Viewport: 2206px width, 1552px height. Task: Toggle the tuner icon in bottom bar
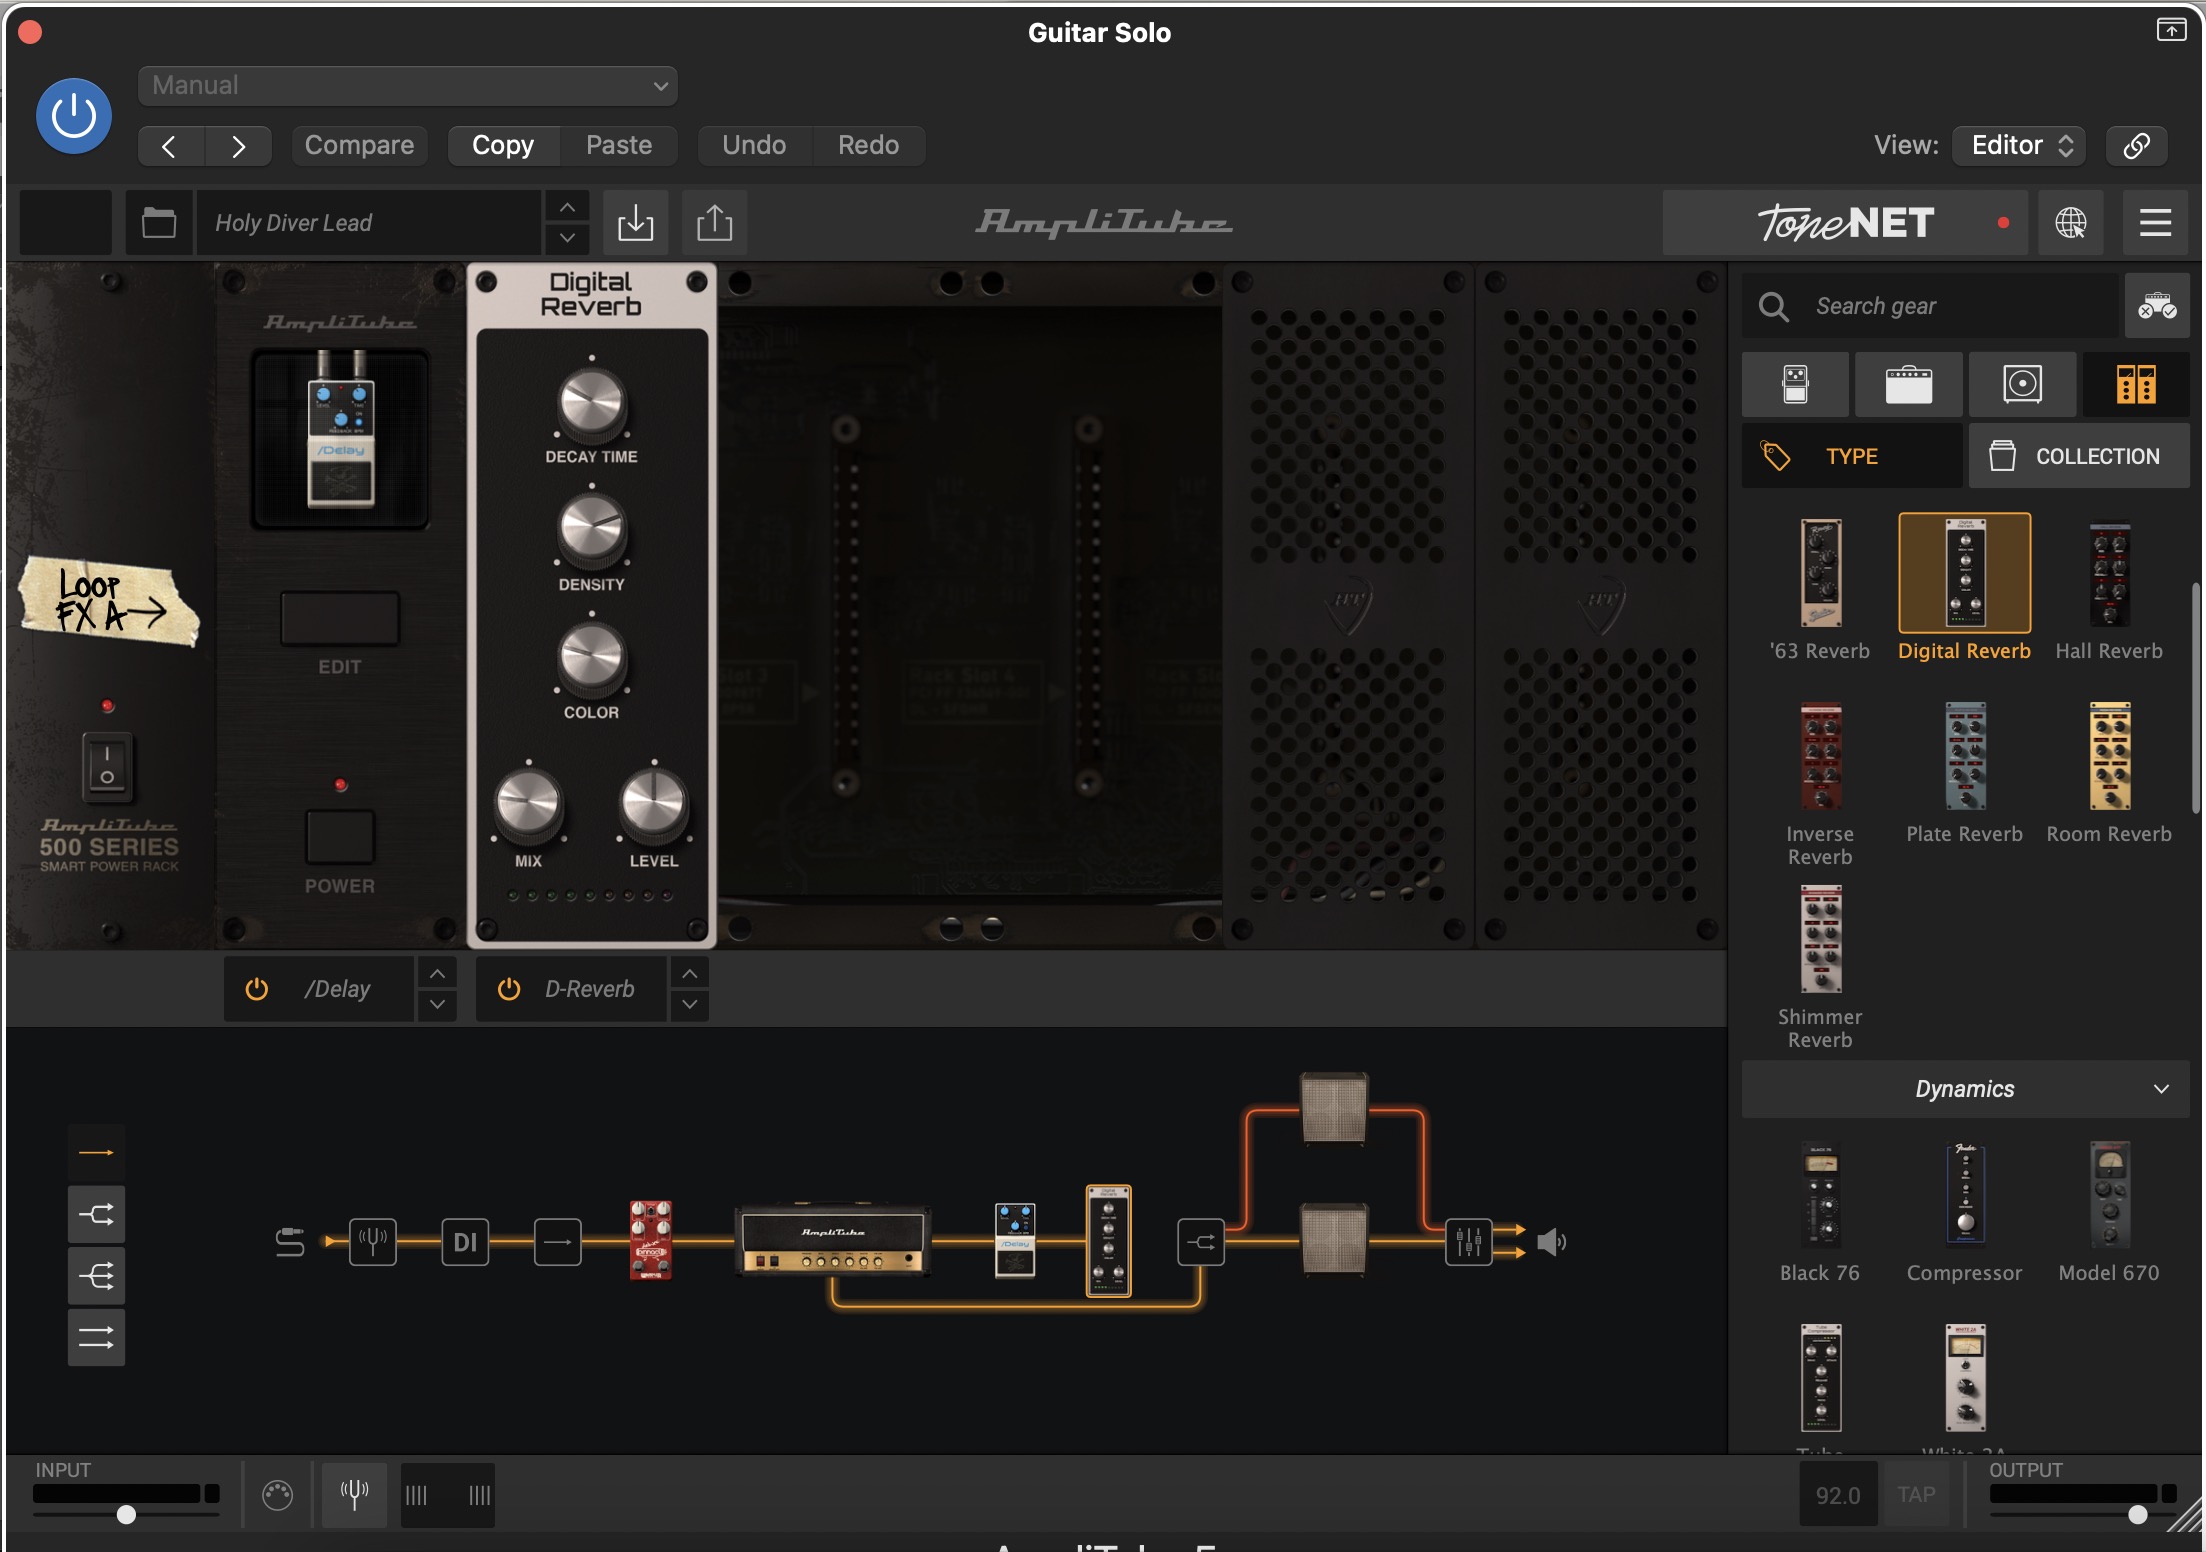click(x=354, y=1495)
